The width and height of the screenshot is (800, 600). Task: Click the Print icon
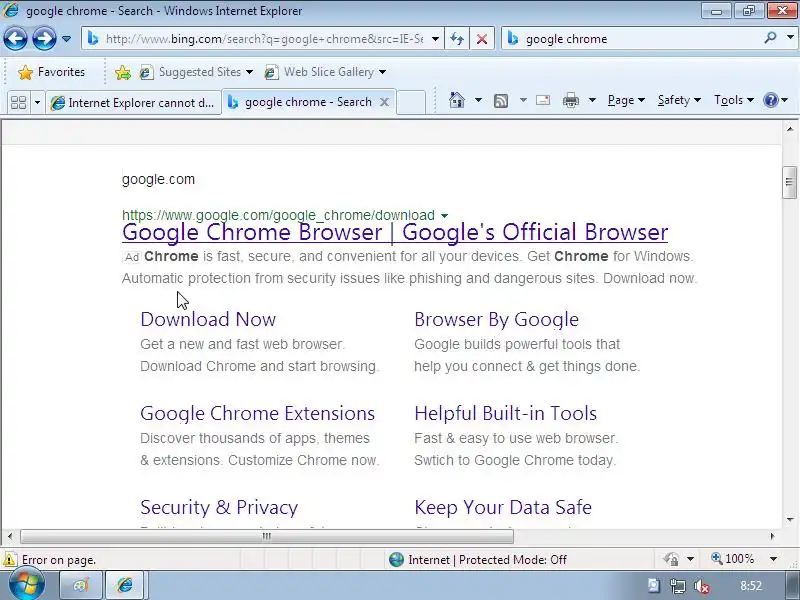coord(570,101)
